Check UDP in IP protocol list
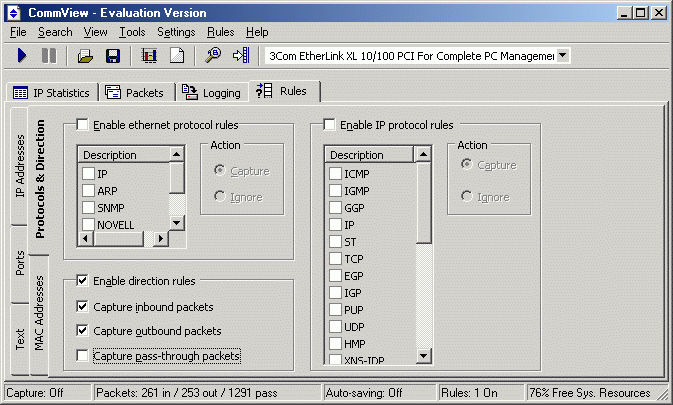The image size is (673, 405). coord(335,326)
